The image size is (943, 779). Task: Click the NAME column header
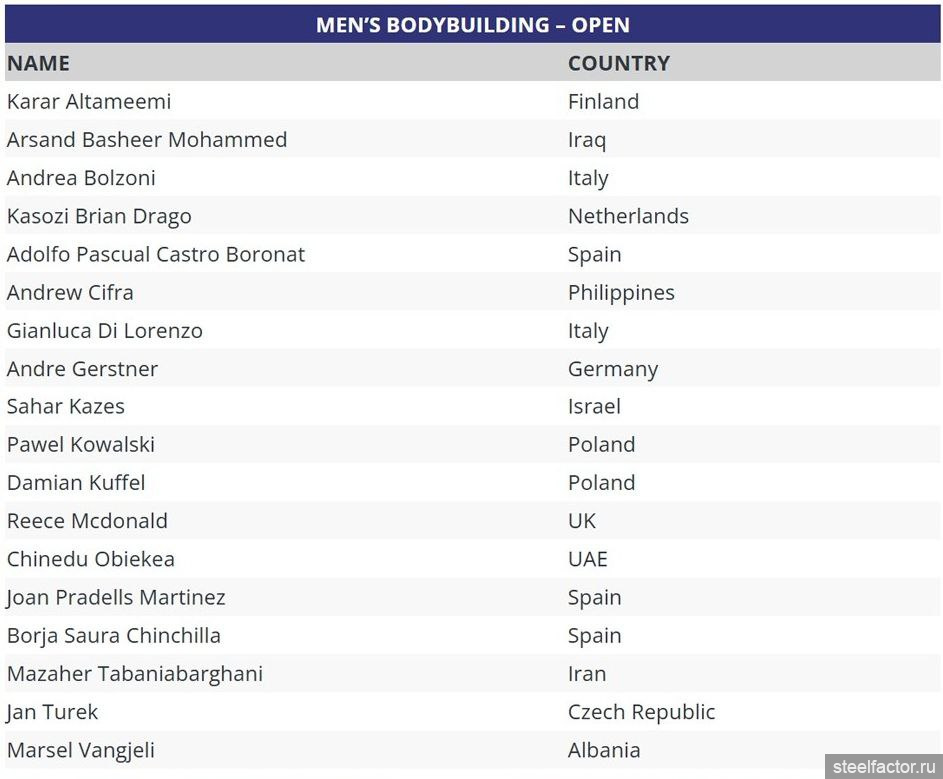[38, 63]
